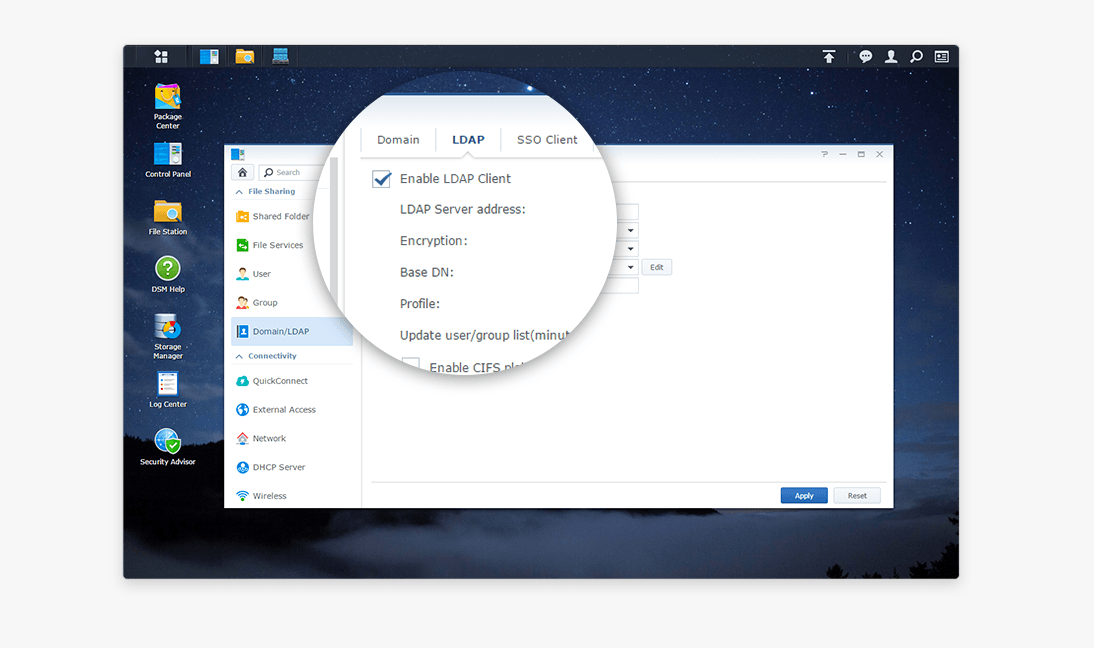
Task: Open File Station from the taskbar
Action: (x=244, y=56)
